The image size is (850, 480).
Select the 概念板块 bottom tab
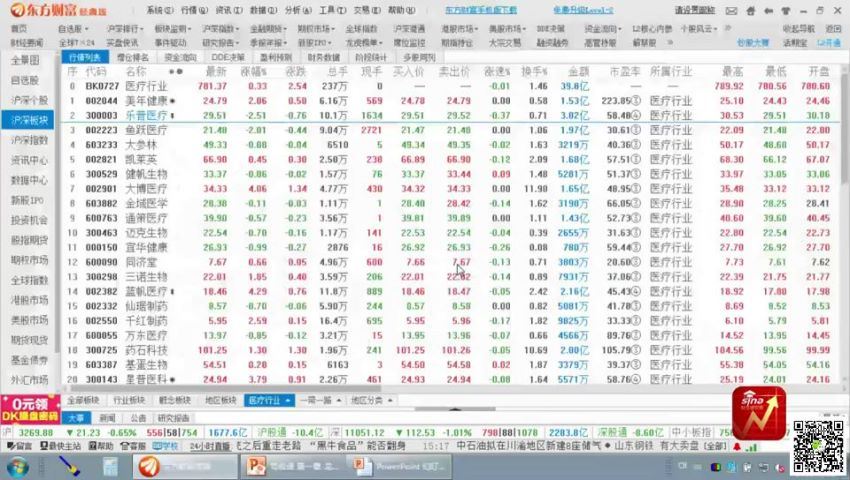pos(175,400)
